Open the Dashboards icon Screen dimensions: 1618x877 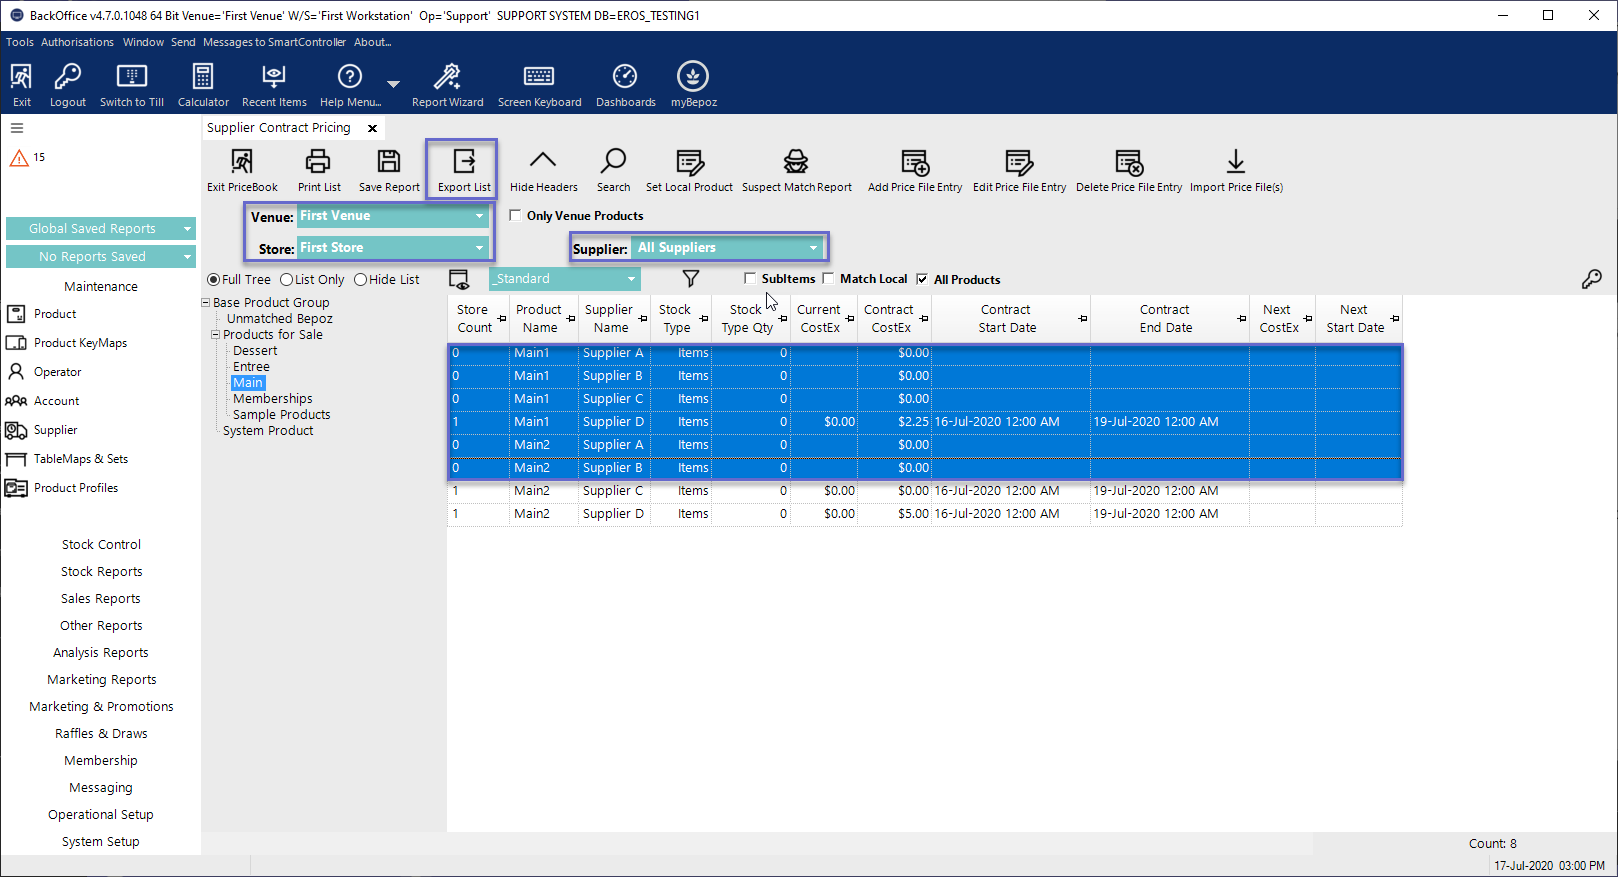tap(625, 78)
